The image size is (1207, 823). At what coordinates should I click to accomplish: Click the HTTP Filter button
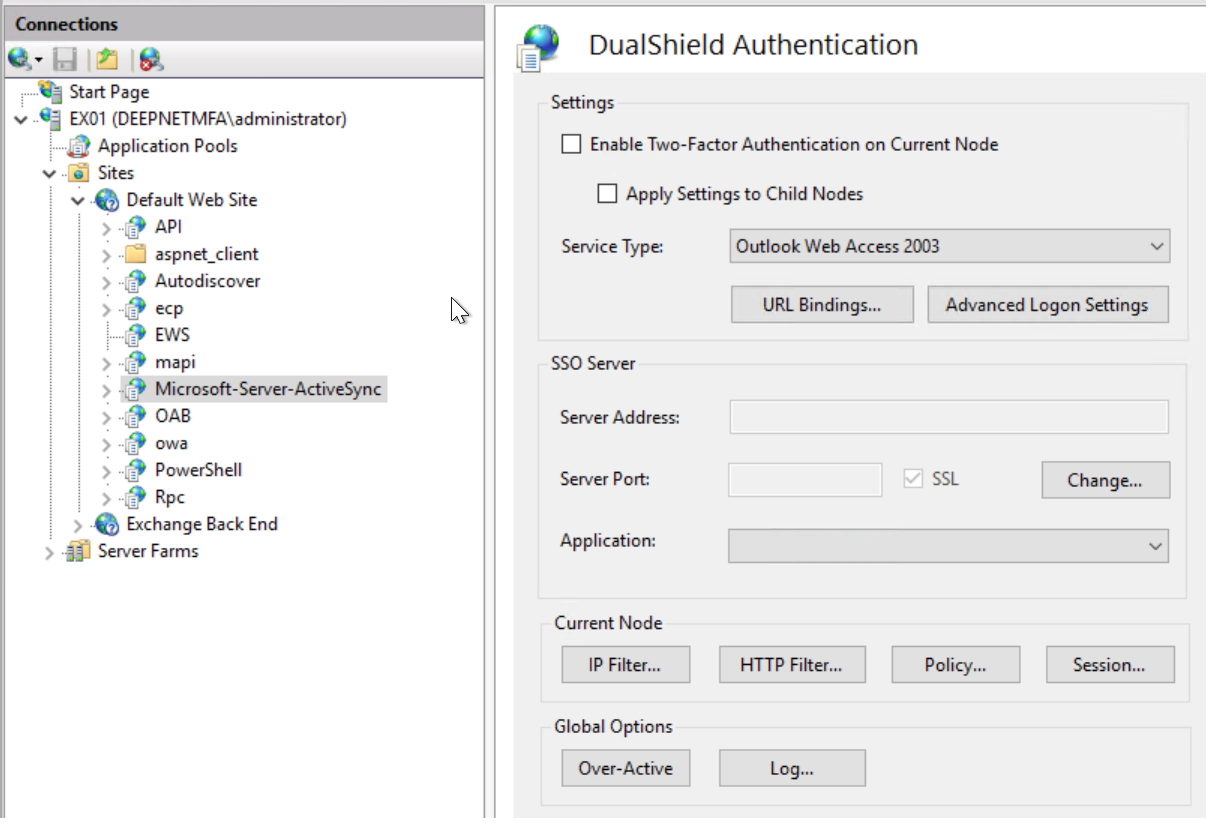[x=791, y=665]
